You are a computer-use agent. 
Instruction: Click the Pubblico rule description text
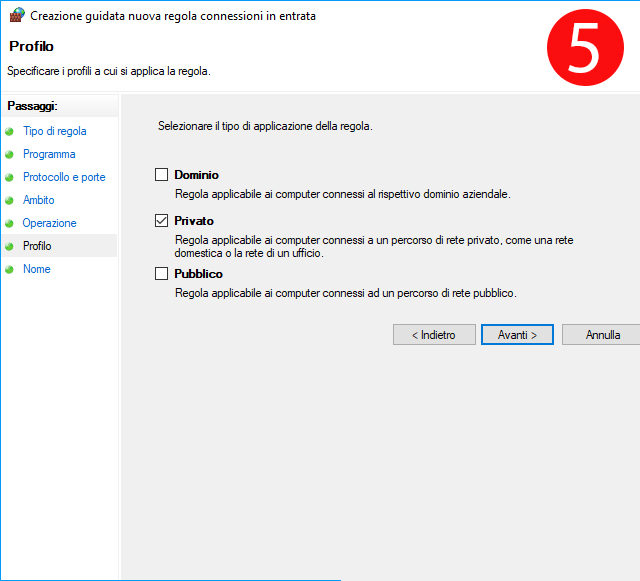345,293
